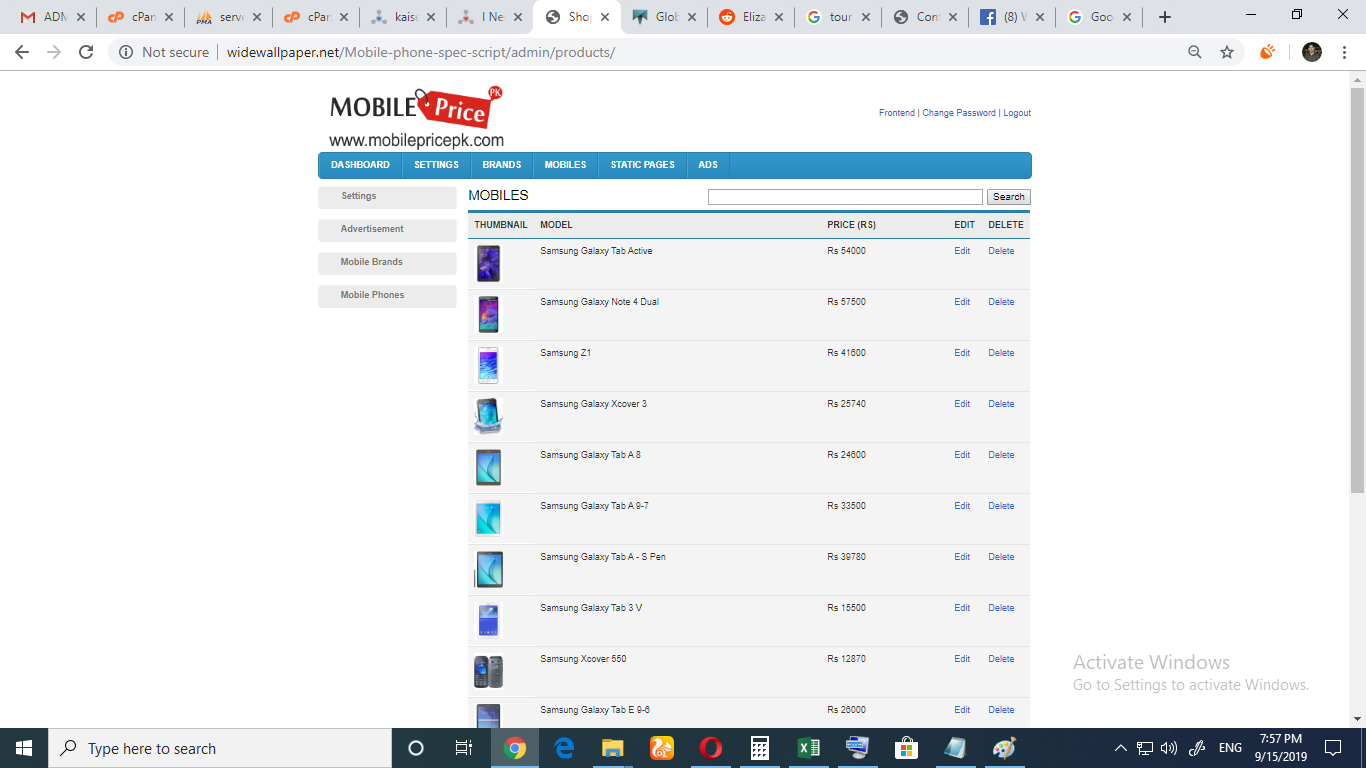The image size is (1366, 768).
Task: Delete Samsung Galaxy Tab A 8
Action: click(x=1001, y=455)
